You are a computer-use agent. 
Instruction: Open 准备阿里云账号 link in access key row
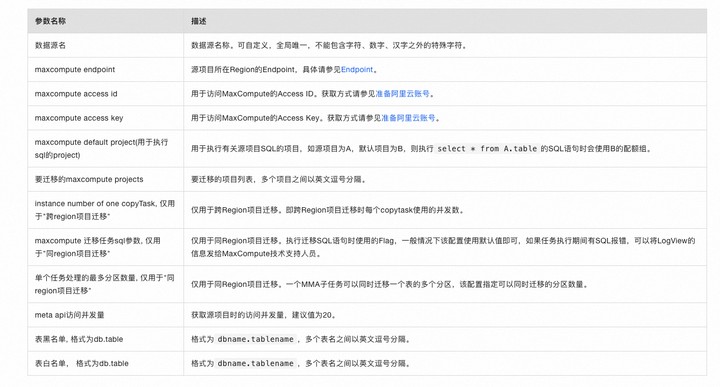[x=408, y=118]
